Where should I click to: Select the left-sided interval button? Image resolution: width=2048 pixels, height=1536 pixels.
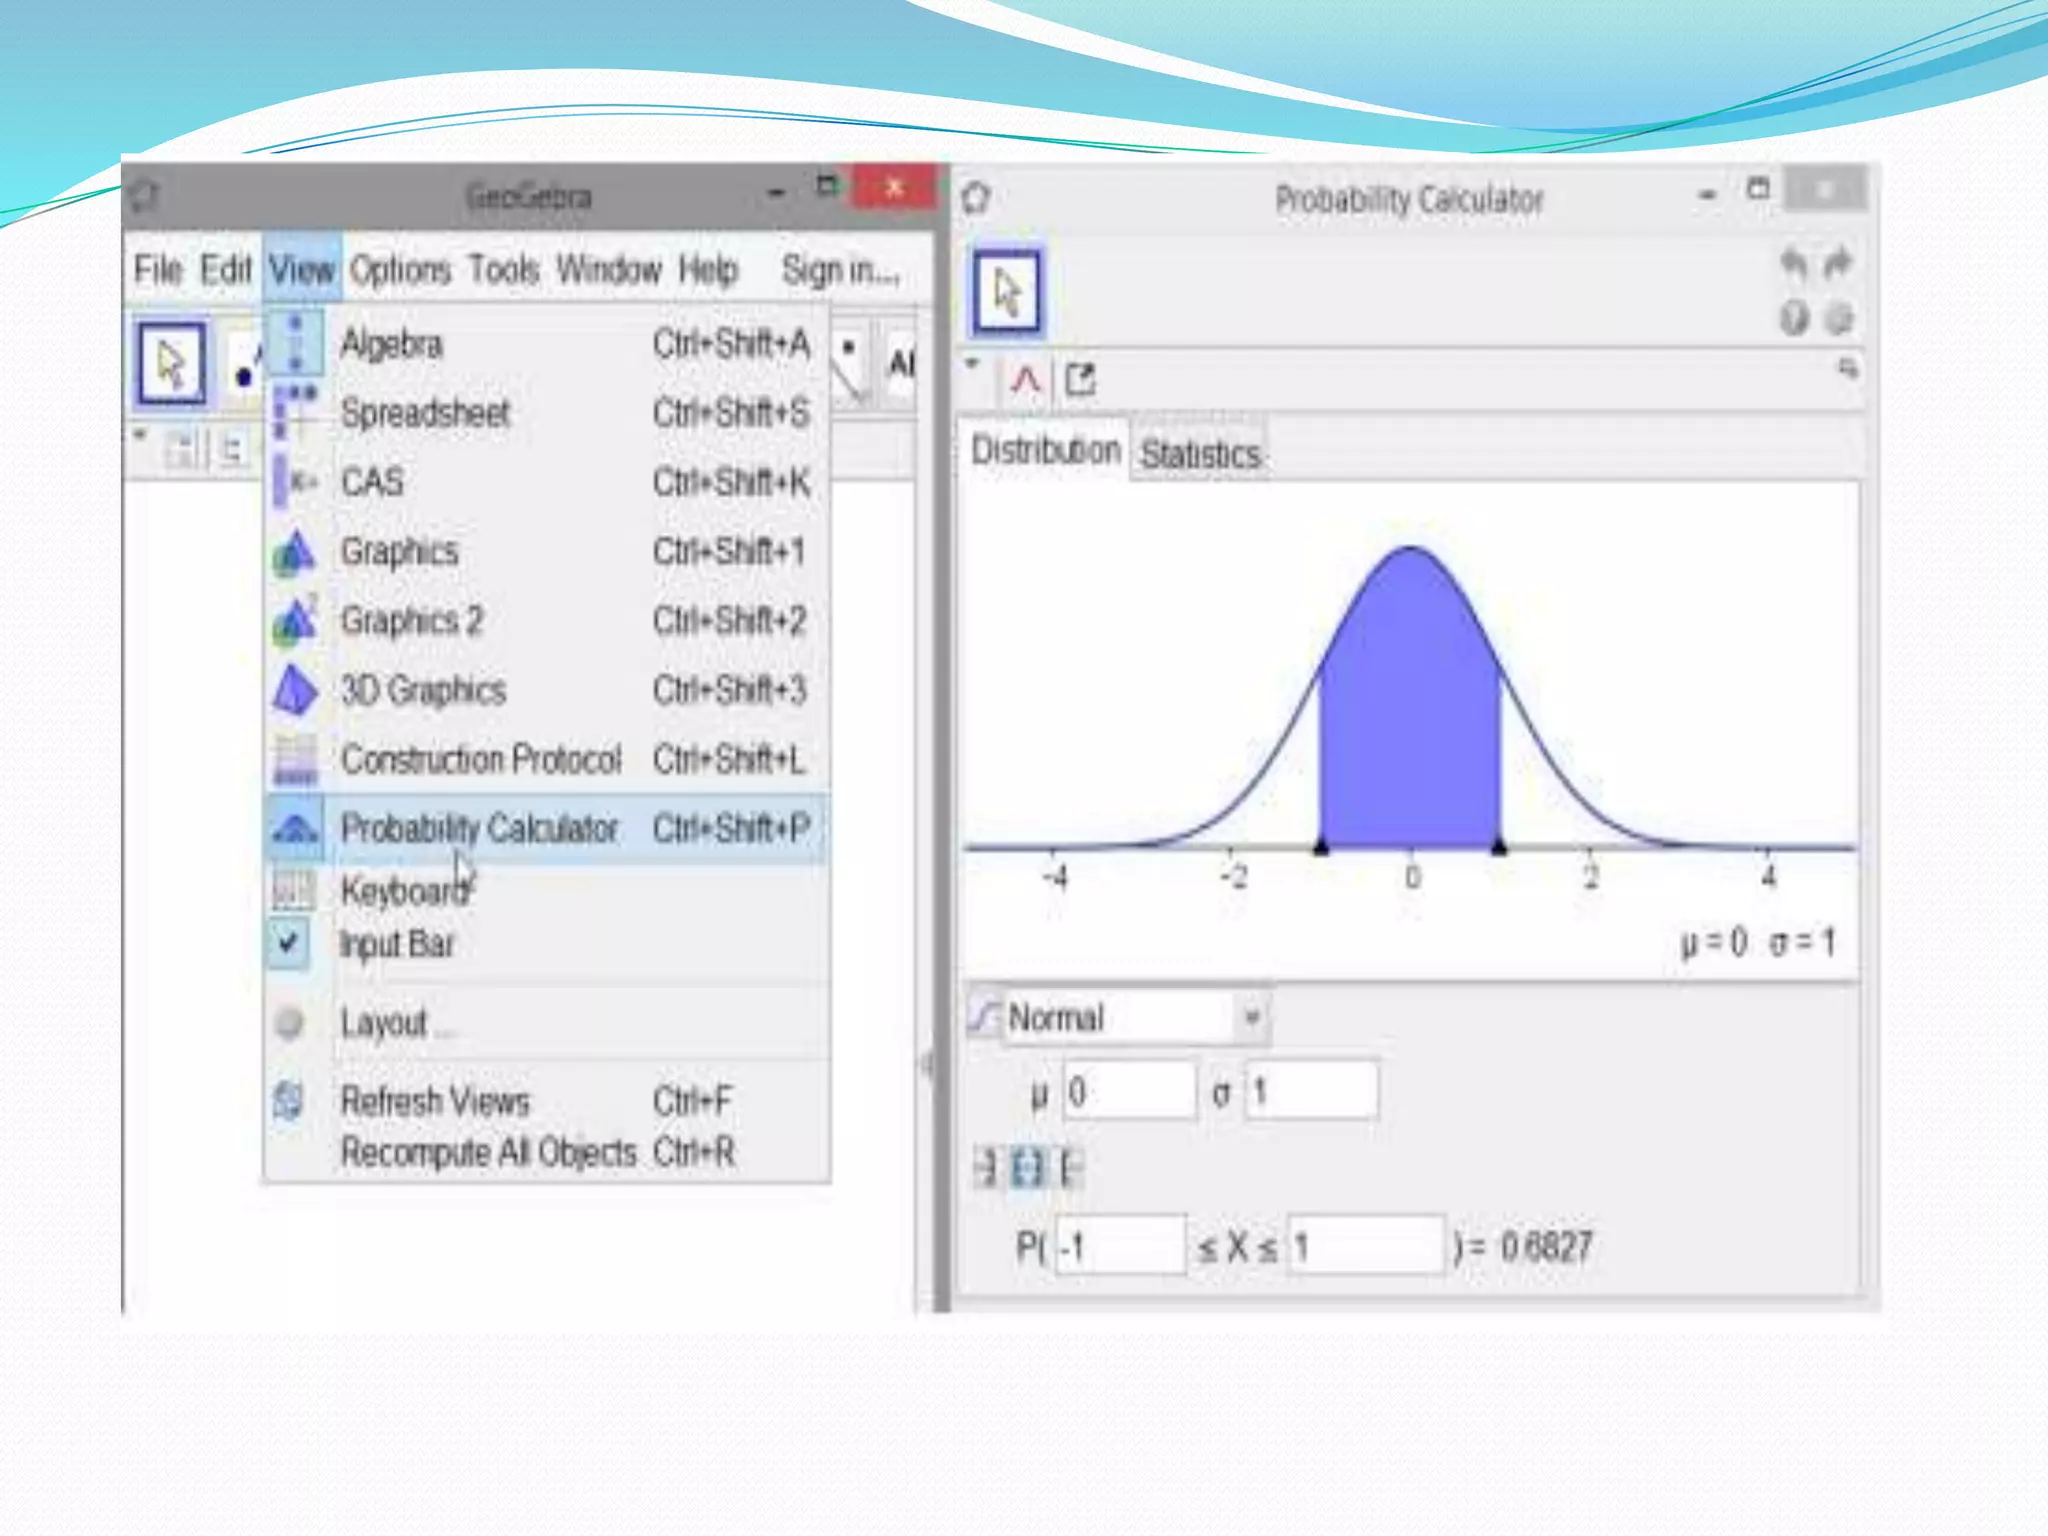pyautogui.click(x=986, y=1167)
